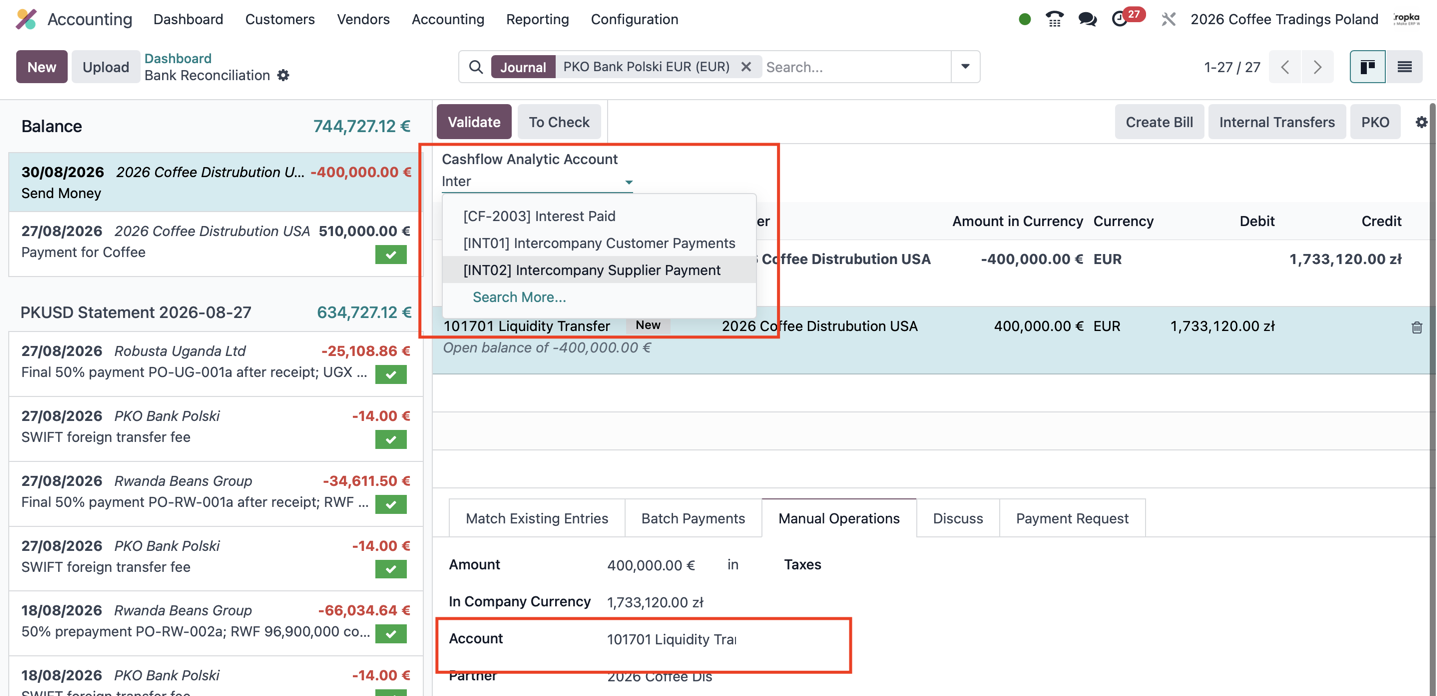Click the Upload button
The width and height of the screenshot is (1437, 696).
coord(106,67)
